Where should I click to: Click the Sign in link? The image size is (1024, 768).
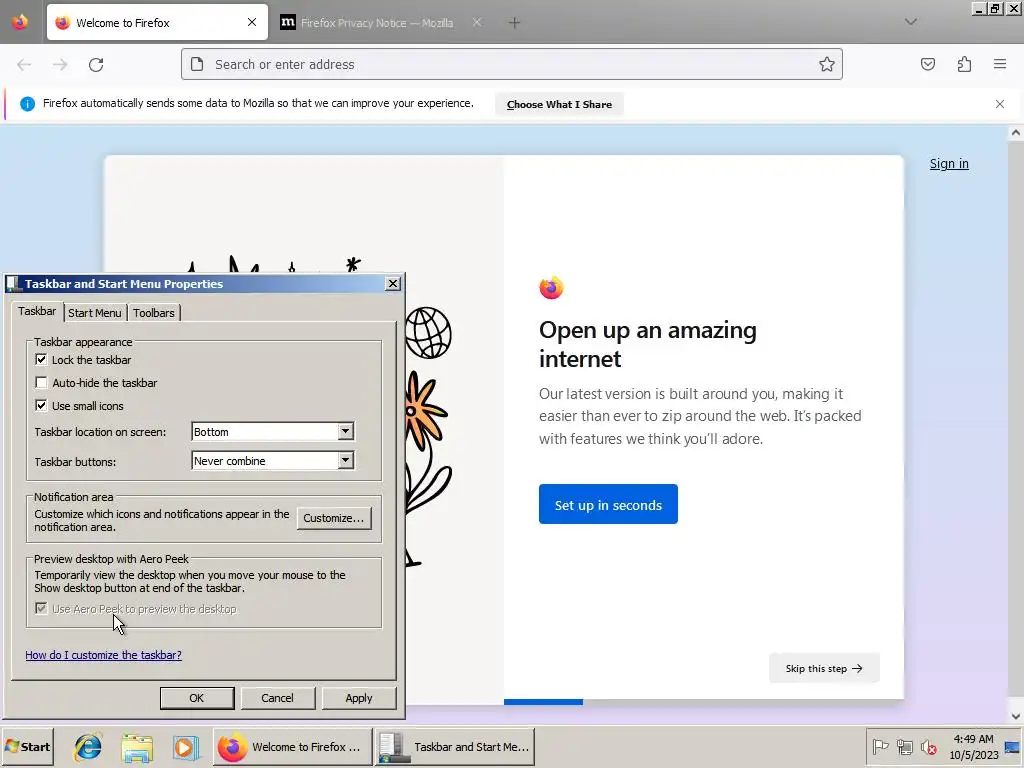949,164
